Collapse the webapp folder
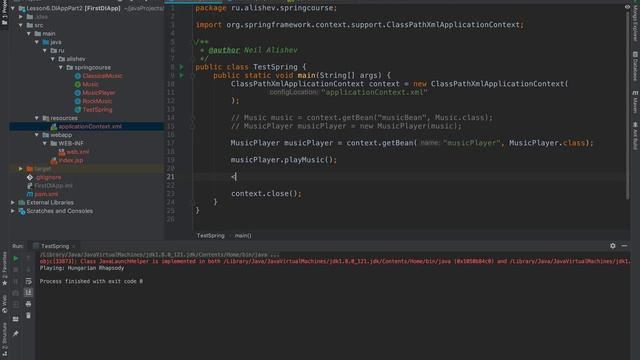The height and width of the screenshot is (360, 640). [37, 135]
